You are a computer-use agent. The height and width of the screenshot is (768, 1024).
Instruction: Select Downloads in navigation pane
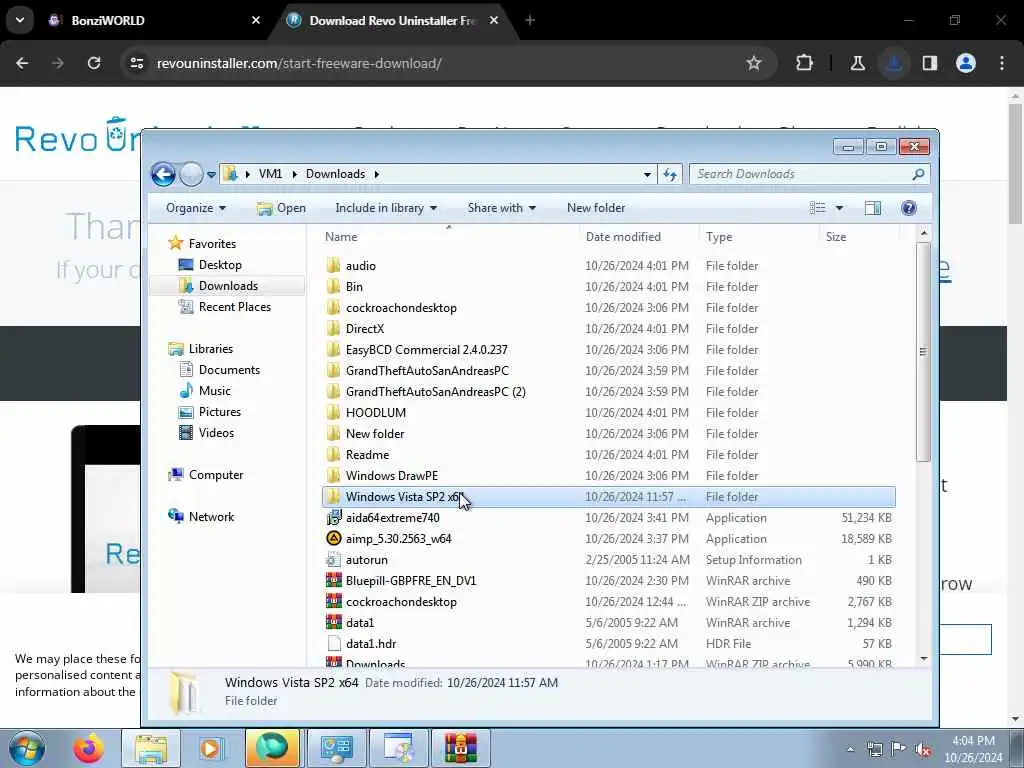click(x=228, y=285)
